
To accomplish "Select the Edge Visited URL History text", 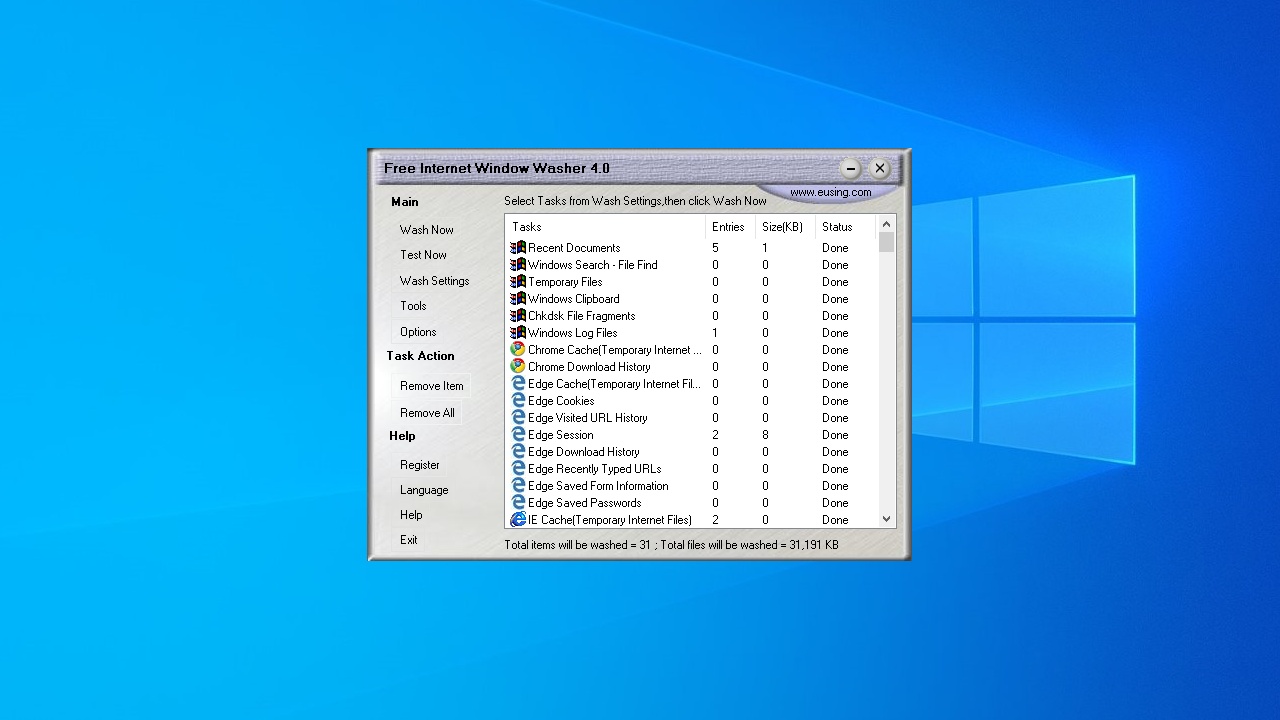I will [588, 418].
